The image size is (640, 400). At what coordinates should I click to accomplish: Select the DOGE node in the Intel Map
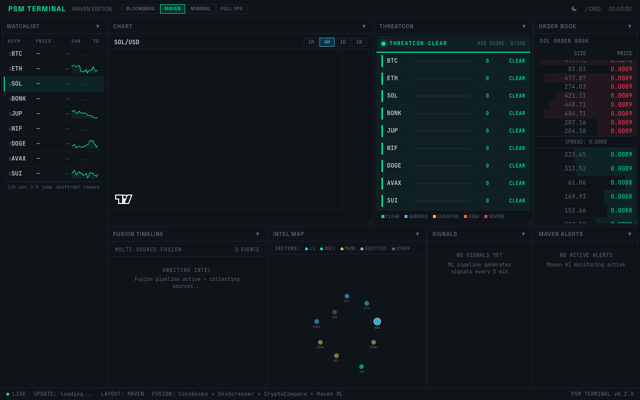tap(320, 342)
